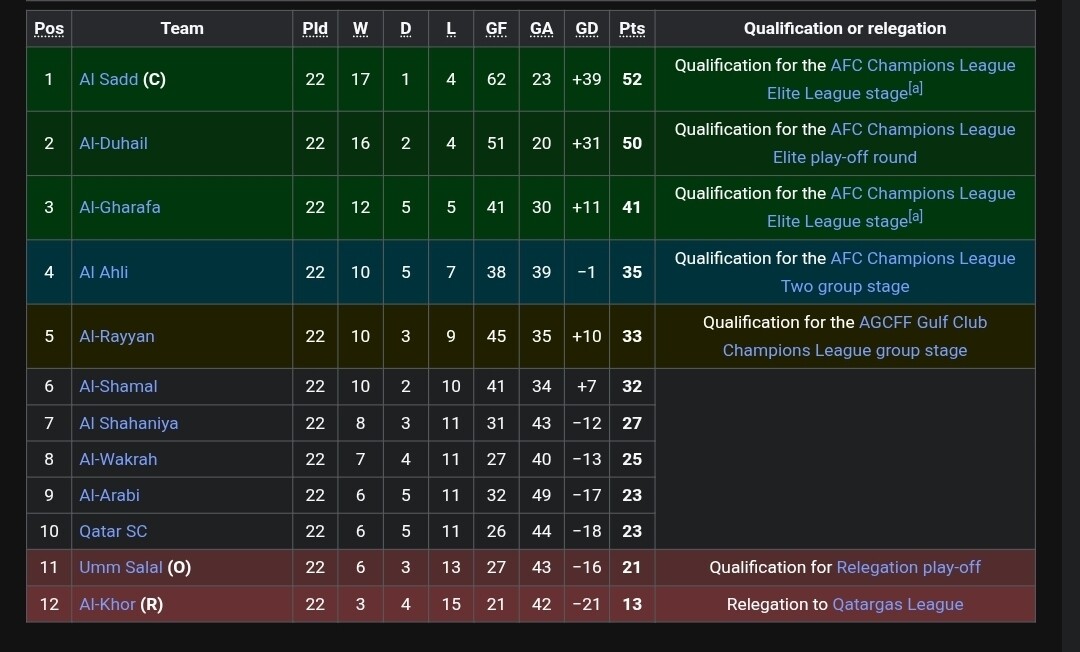Image resolution: width=1080 pixels, height=652 pixels.
Task: Select the Al-Shamal team link
Action: click(118, 386)
